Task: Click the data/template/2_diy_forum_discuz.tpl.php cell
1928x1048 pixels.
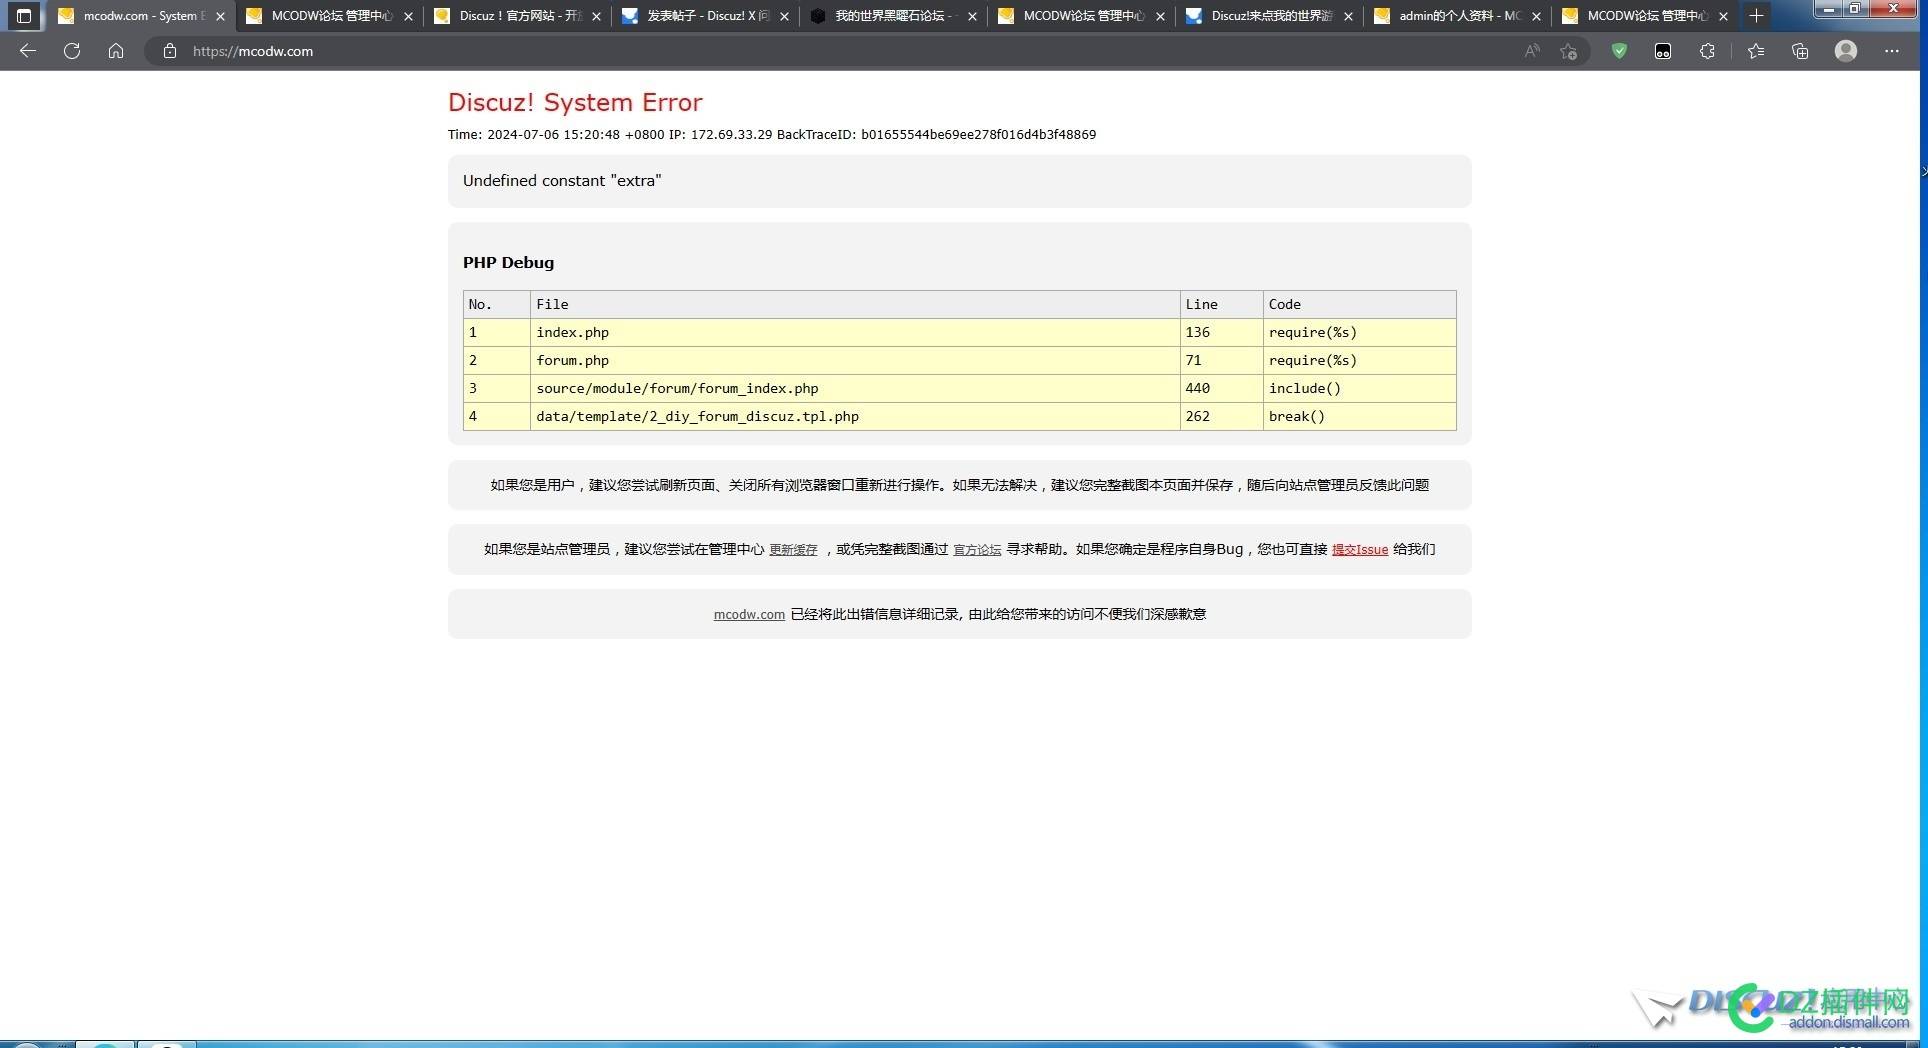Action: pyautogui.click(x=855, y=417)
